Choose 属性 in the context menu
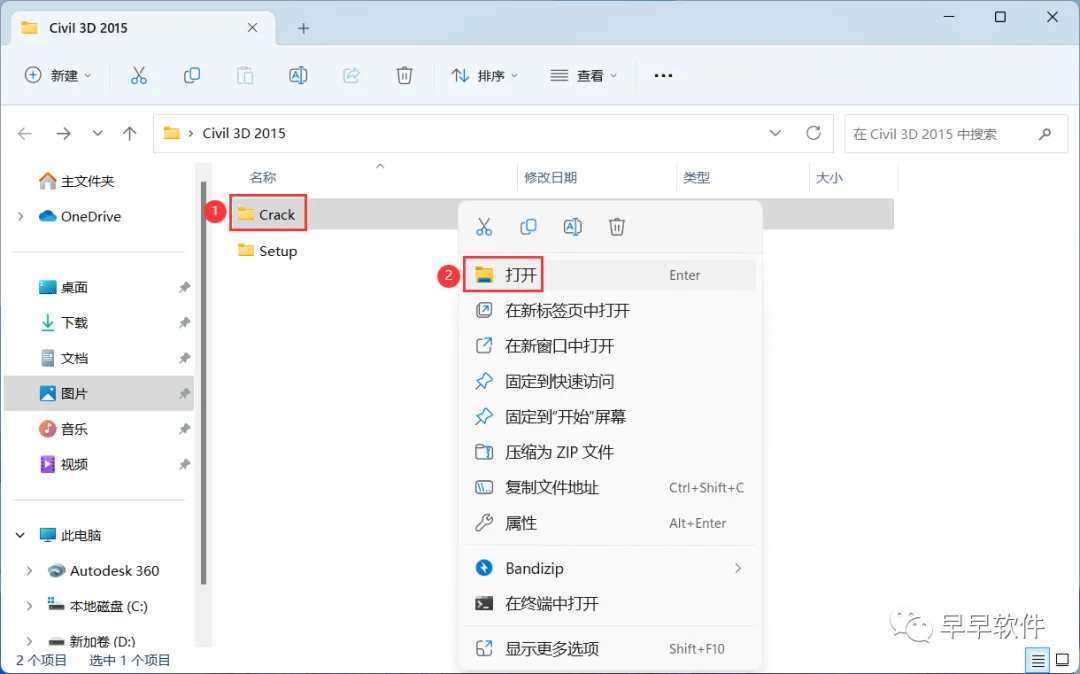This screenshot has height=674, width=1080. 610,523
